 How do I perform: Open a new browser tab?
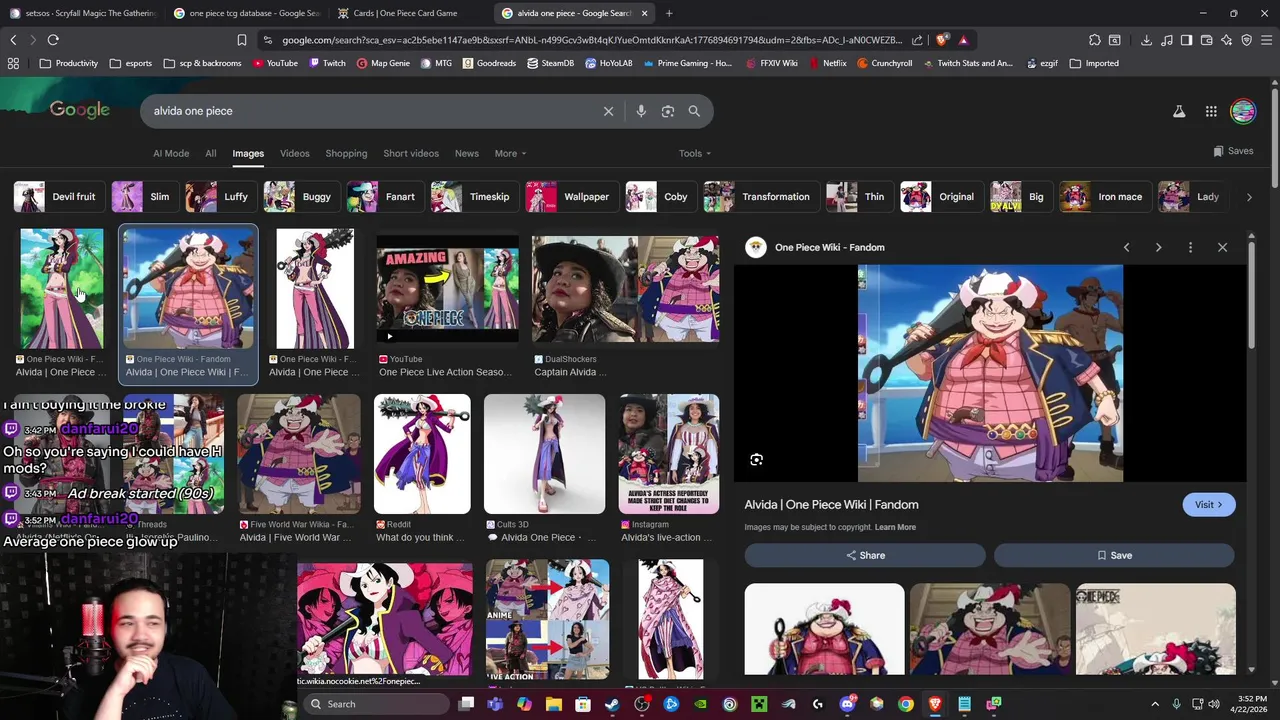669,13
